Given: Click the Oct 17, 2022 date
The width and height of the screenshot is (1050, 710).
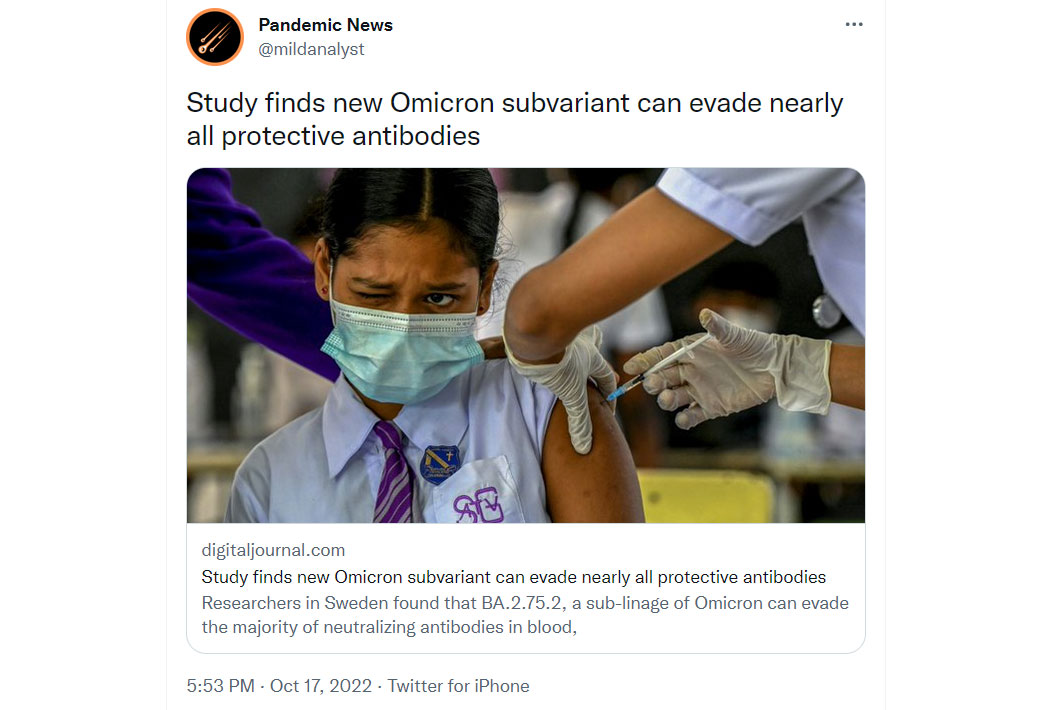Looking at the screenshot, I should (321, 686).
